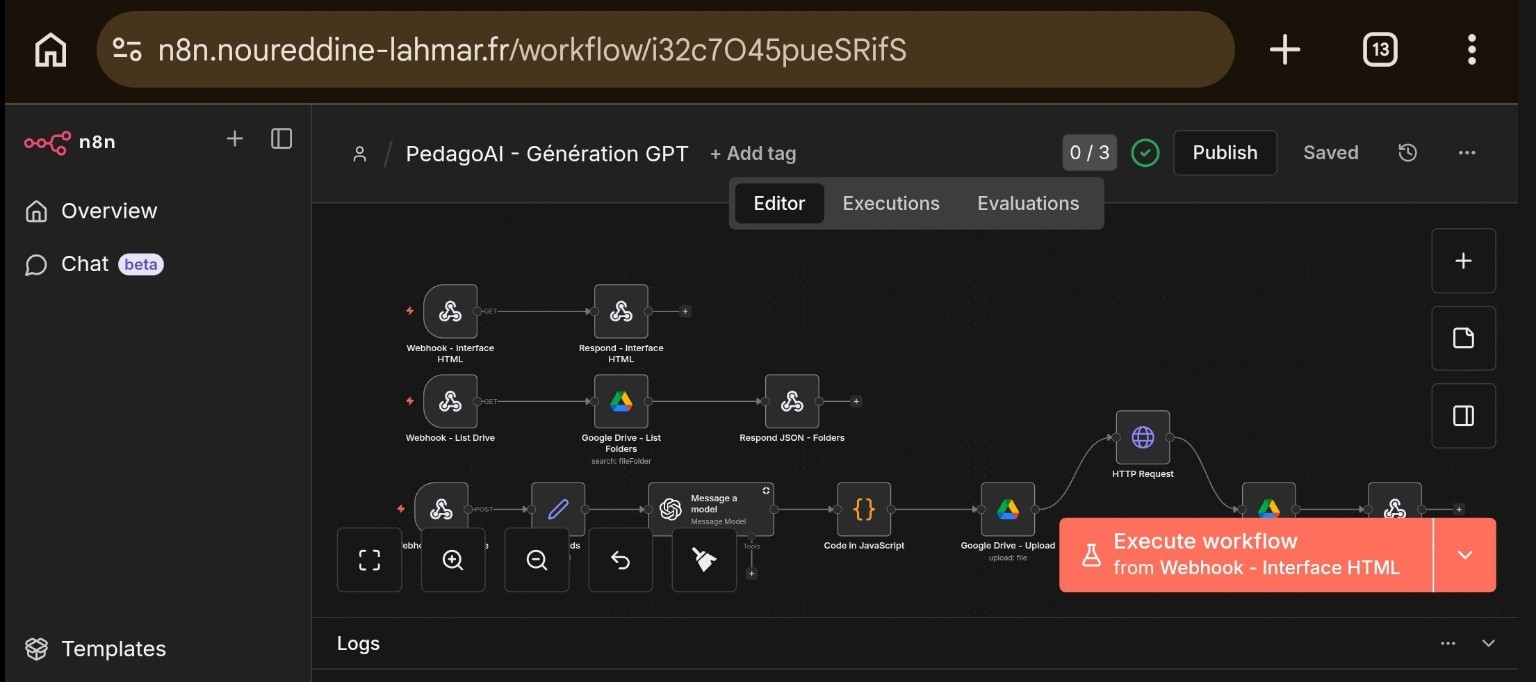Click the Webhook - List Drive trigger bolt

pos(410,401)
